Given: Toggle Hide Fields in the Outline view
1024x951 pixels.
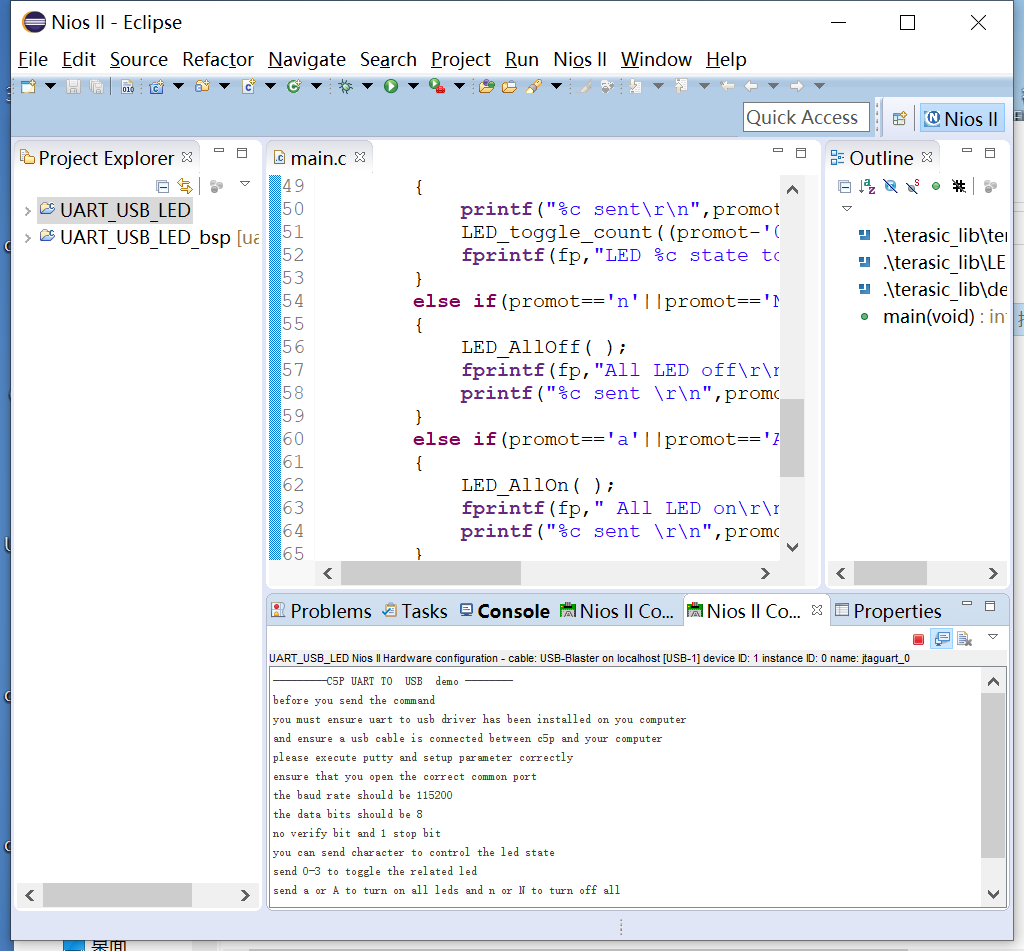Looking at the screenshot, I should tap(890, 187).
